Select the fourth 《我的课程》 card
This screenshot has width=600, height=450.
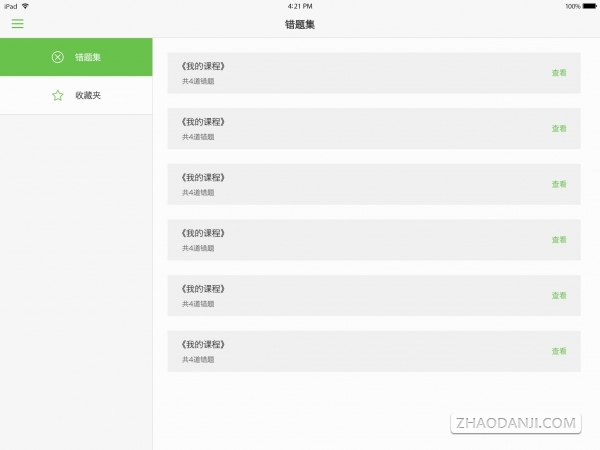374,240
